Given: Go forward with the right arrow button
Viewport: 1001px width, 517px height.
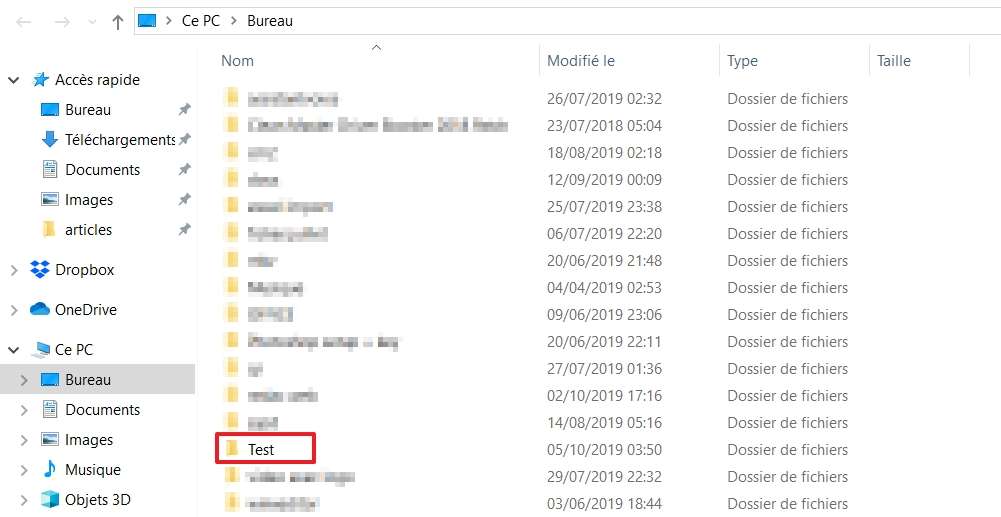Looking at the screenshot, I should click(x=62, y=22).
